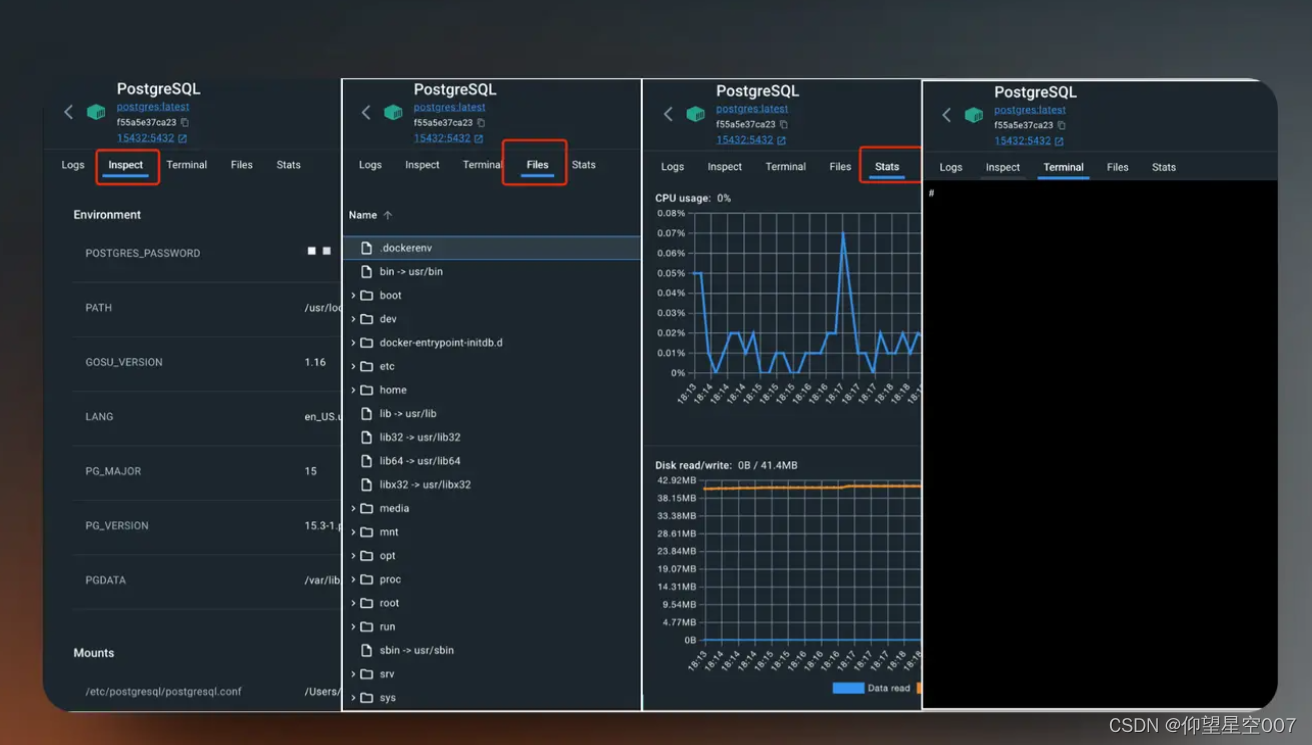Select the PGDATA variable name

click(x=105, y=580)
